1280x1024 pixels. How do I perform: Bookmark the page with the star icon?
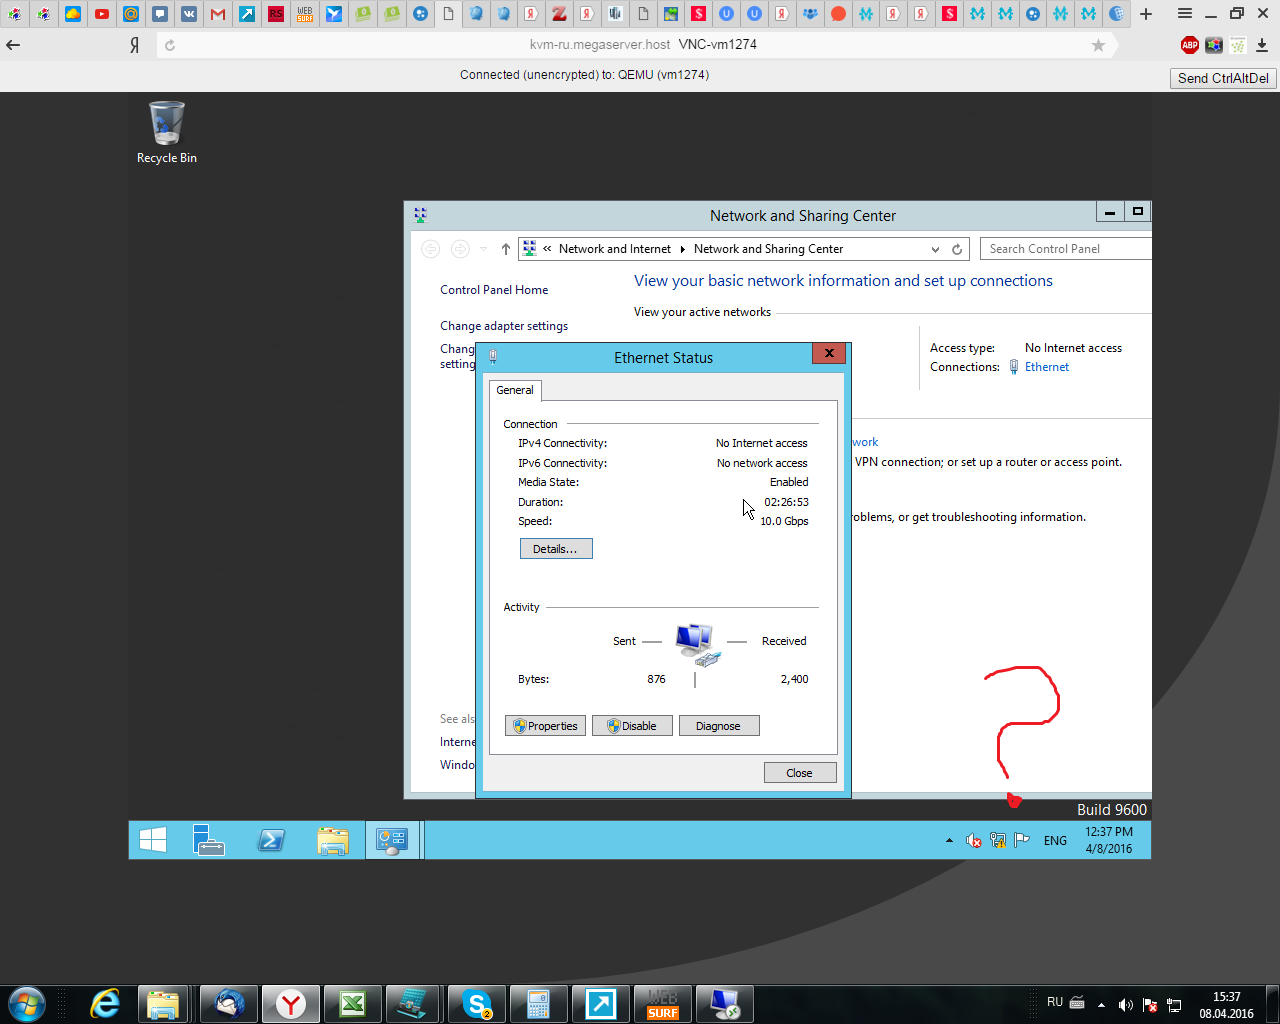point(1098,45)
